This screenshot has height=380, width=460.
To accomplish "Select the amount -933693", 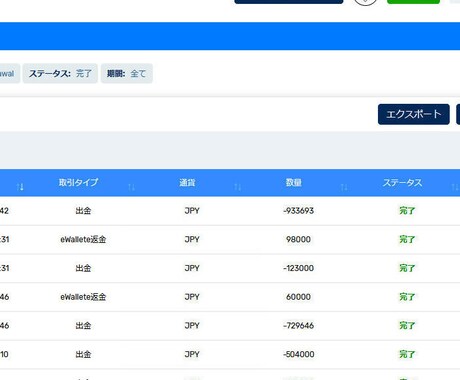I will click(299, 211).
